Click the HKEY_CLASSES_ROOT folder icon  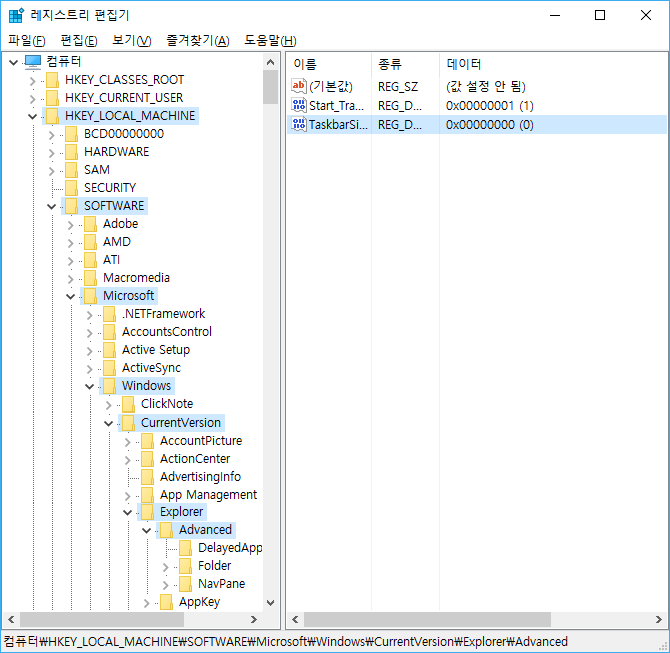53,80
